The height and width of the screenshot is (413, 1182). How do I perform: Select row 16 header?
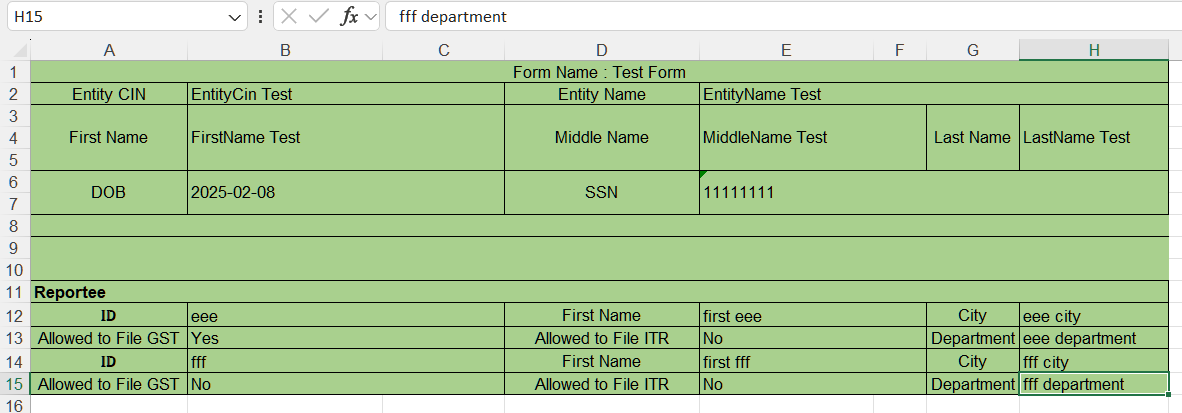[x=14, y=404]
